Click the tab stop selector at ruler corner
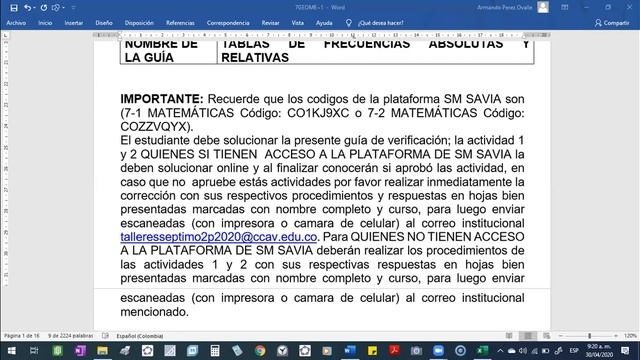 (x=5, y=36)
